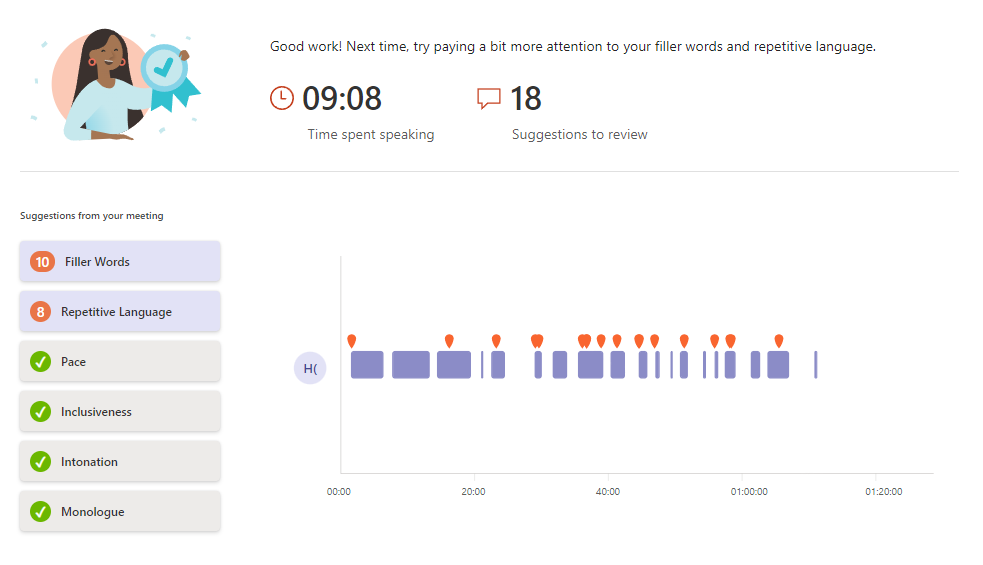Click the Intonation green checkmark icon
Viewport: 983px width, 565px height.
click(41, 462)
